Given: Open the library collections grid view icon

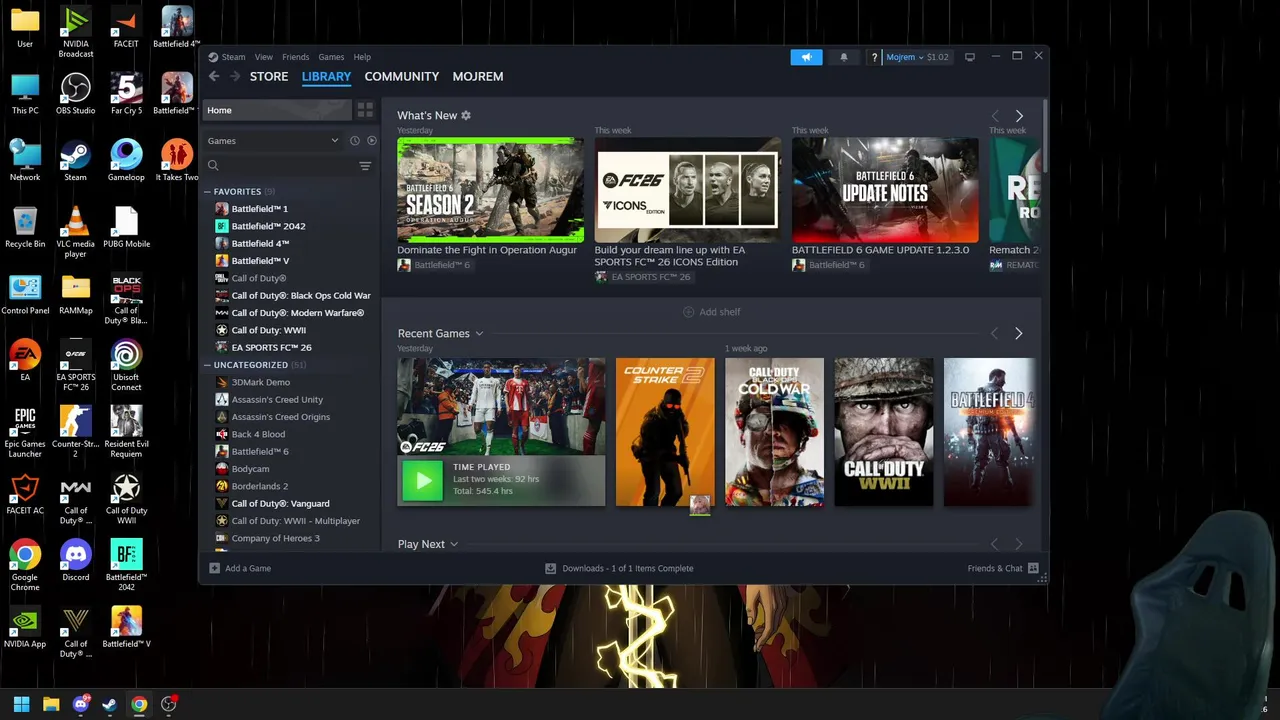Looking at the screenshot, I should [365, 110].
